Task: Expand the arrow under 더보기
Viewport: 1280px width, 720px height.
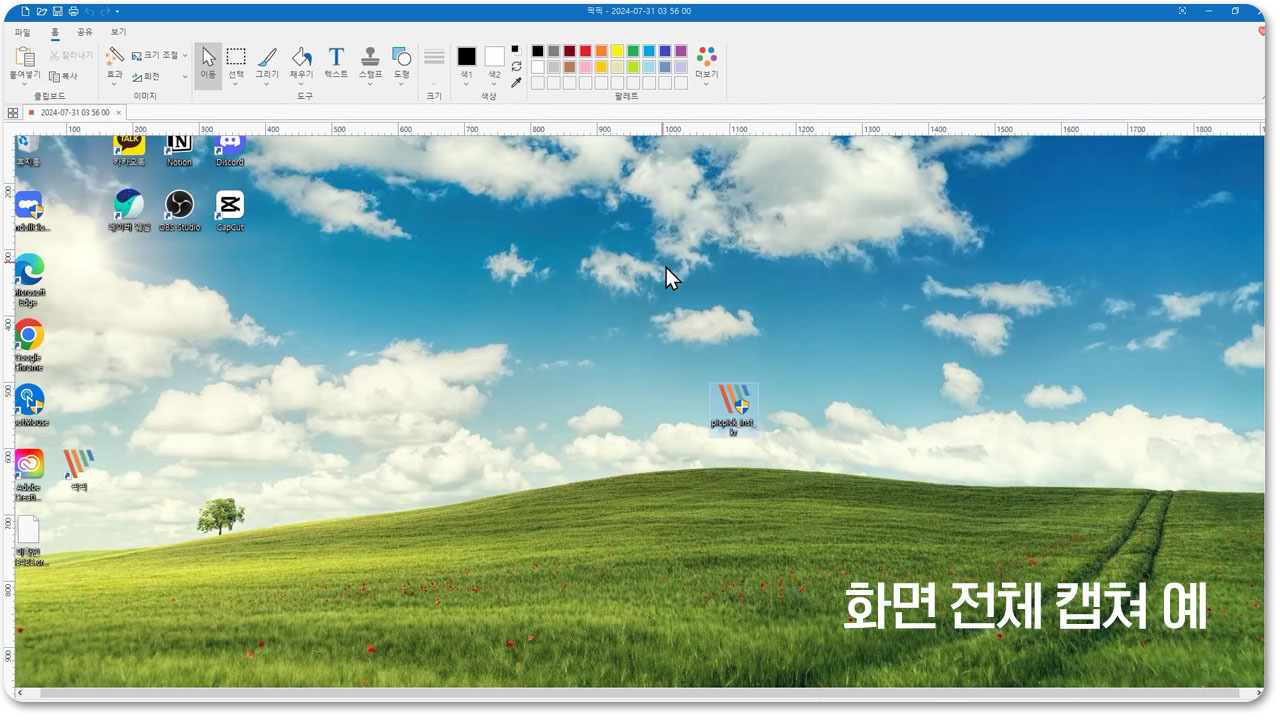Action: click(x=707, y=84)
